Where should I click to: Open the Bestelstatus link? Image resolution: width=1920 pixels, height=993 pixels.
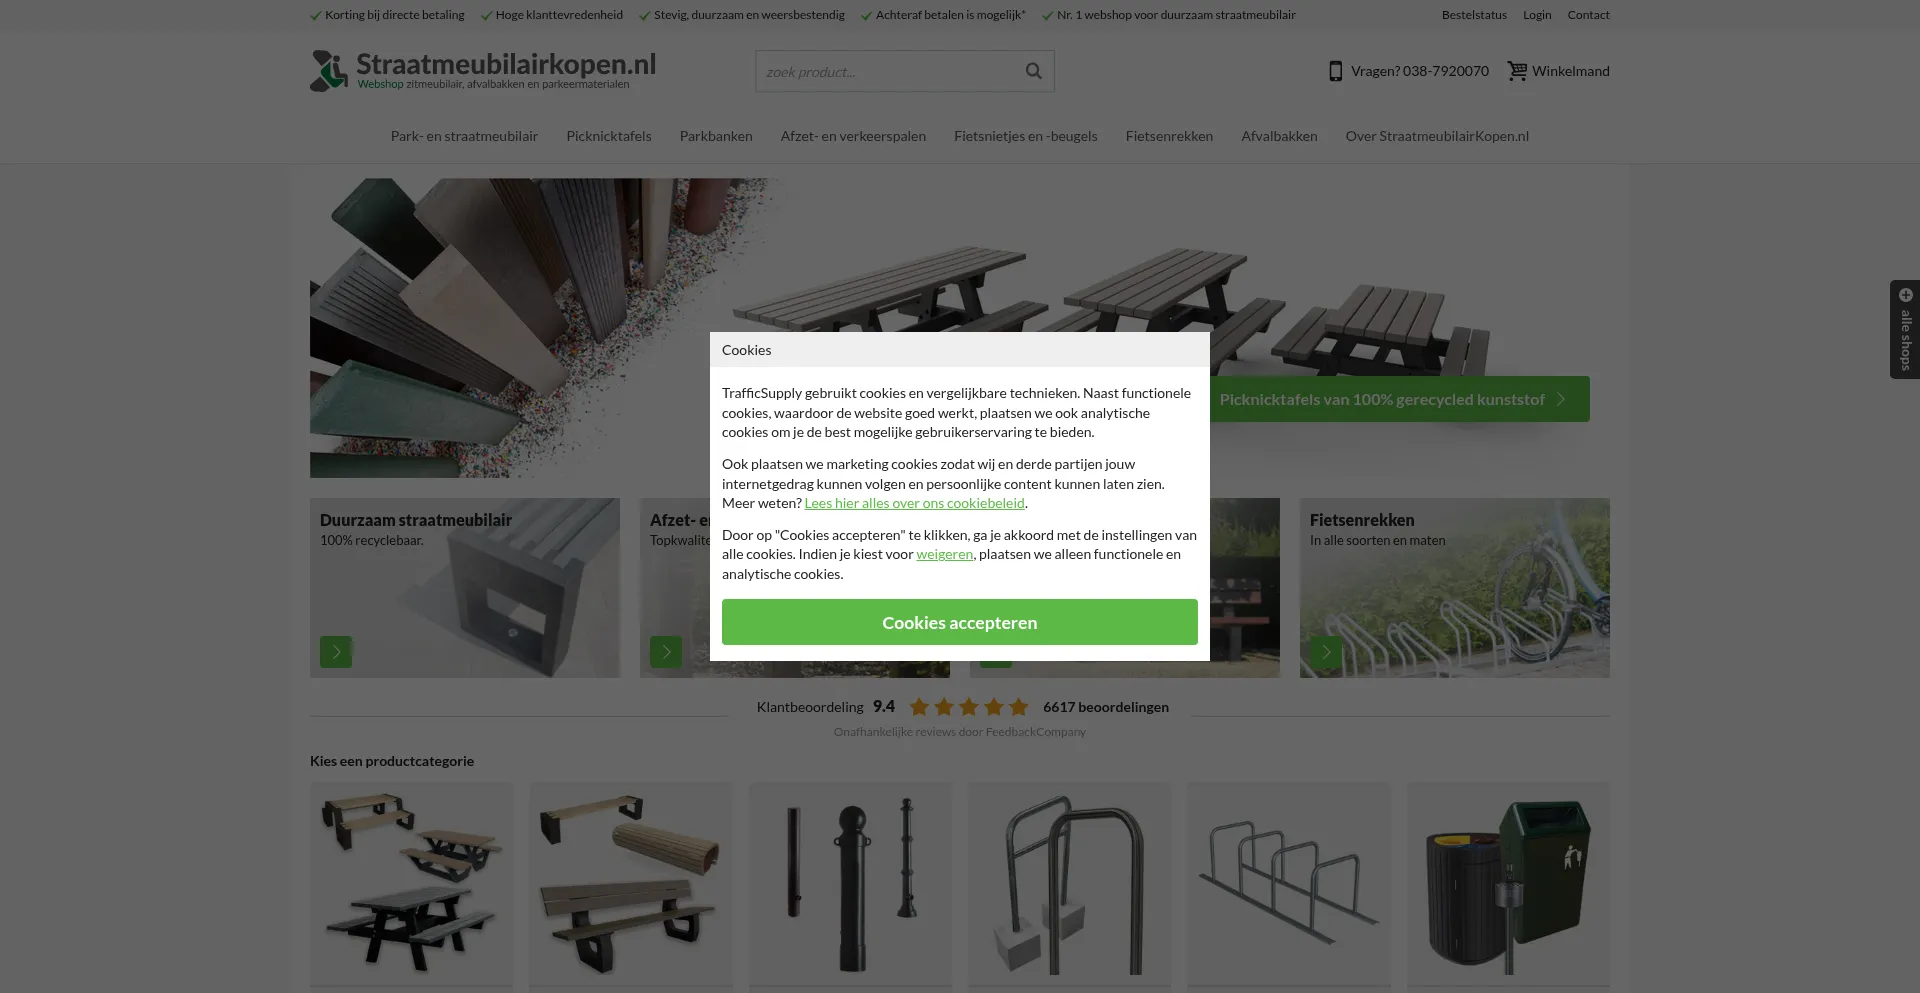pyautogui.click(x=1474, y=15)
